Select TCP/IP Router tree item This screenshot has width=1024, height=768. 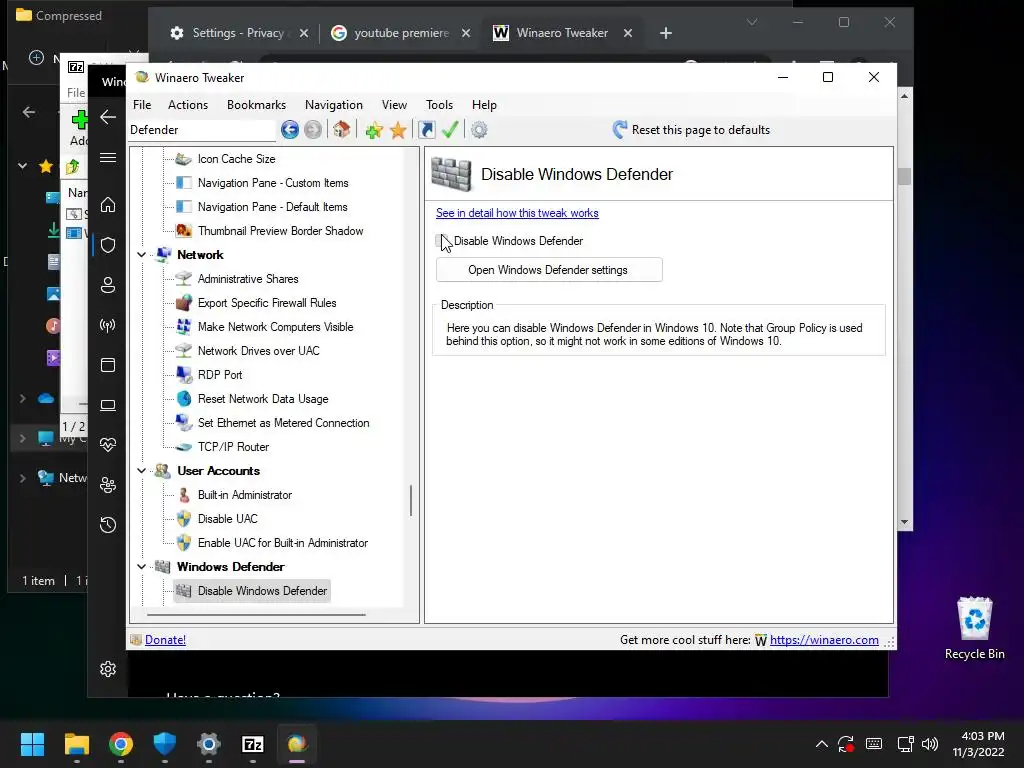tap(233, 447)
